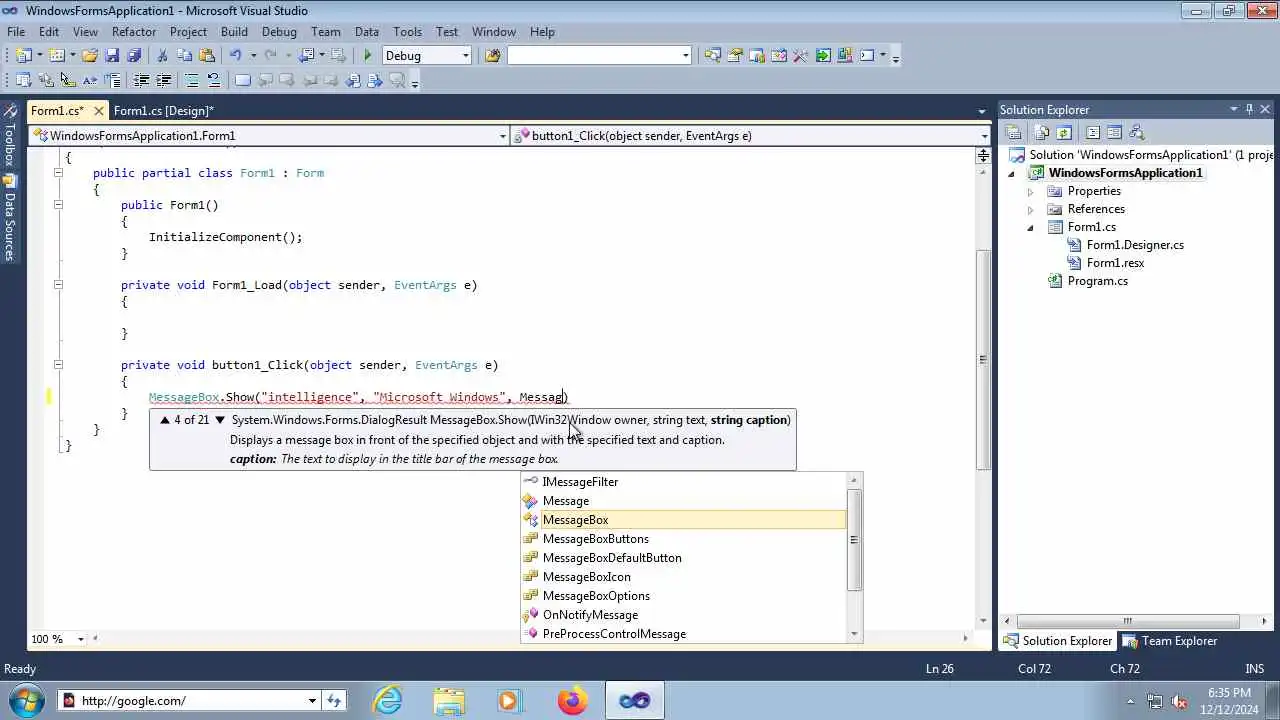This screenshot has height=720, width=1280.
Task: Pin the Solution Explorer panel
Action: [1249, 109]
